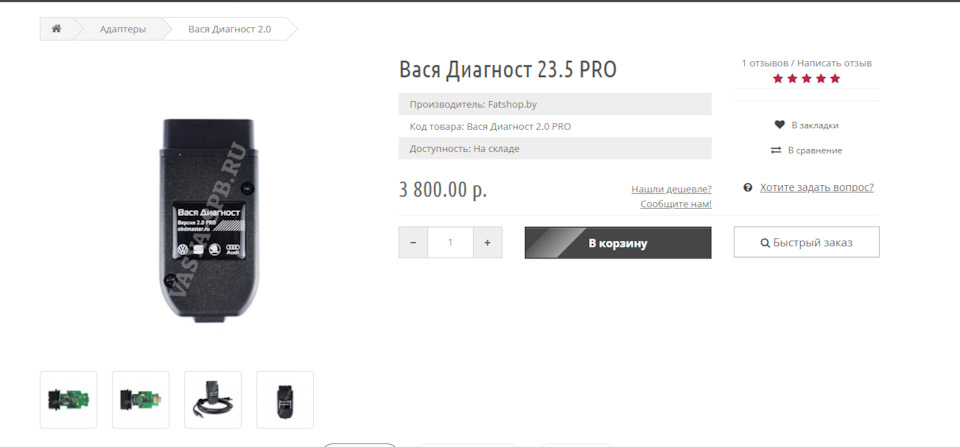Decrease quantity with minus button
This screenshot has width=960, height=447.
[413, 242]
